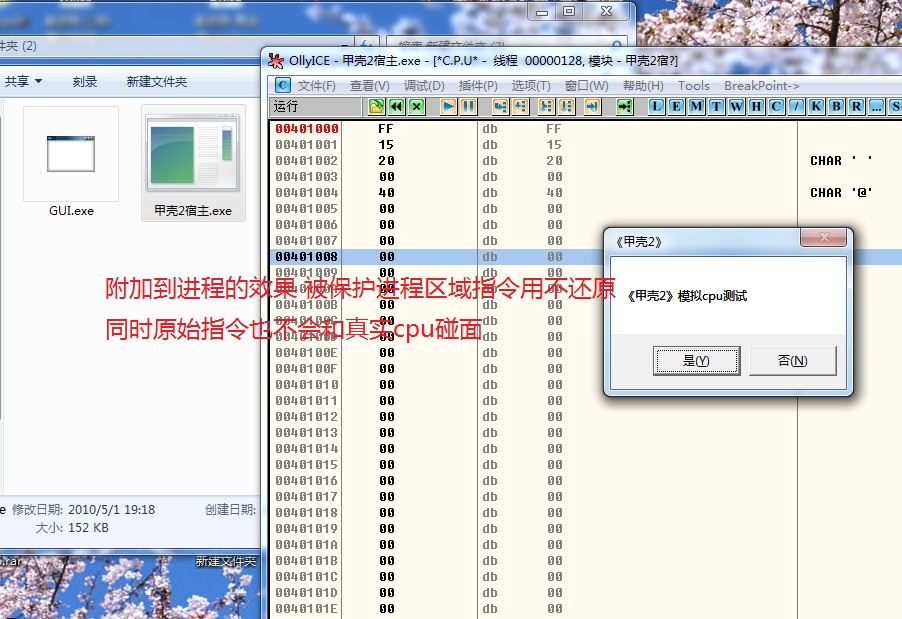Show CPU window with C toolbar button

point(777,106)
